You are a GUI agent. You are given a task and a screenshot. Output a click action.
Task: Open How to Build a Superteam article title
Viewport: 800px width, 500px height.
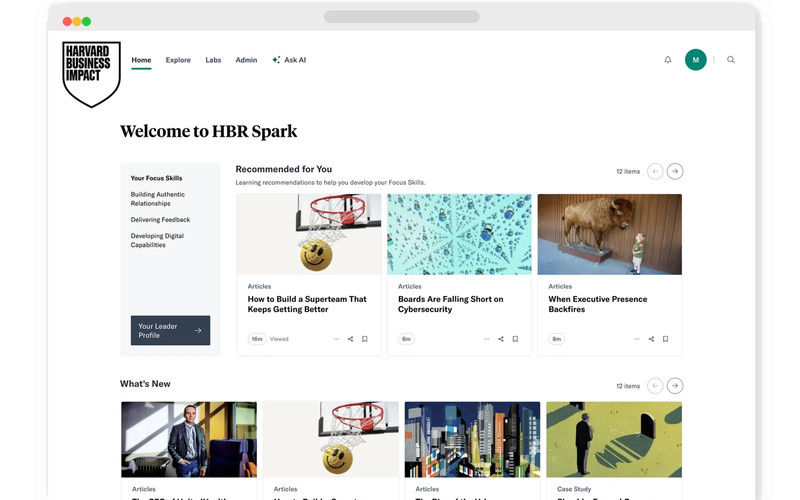307,304
